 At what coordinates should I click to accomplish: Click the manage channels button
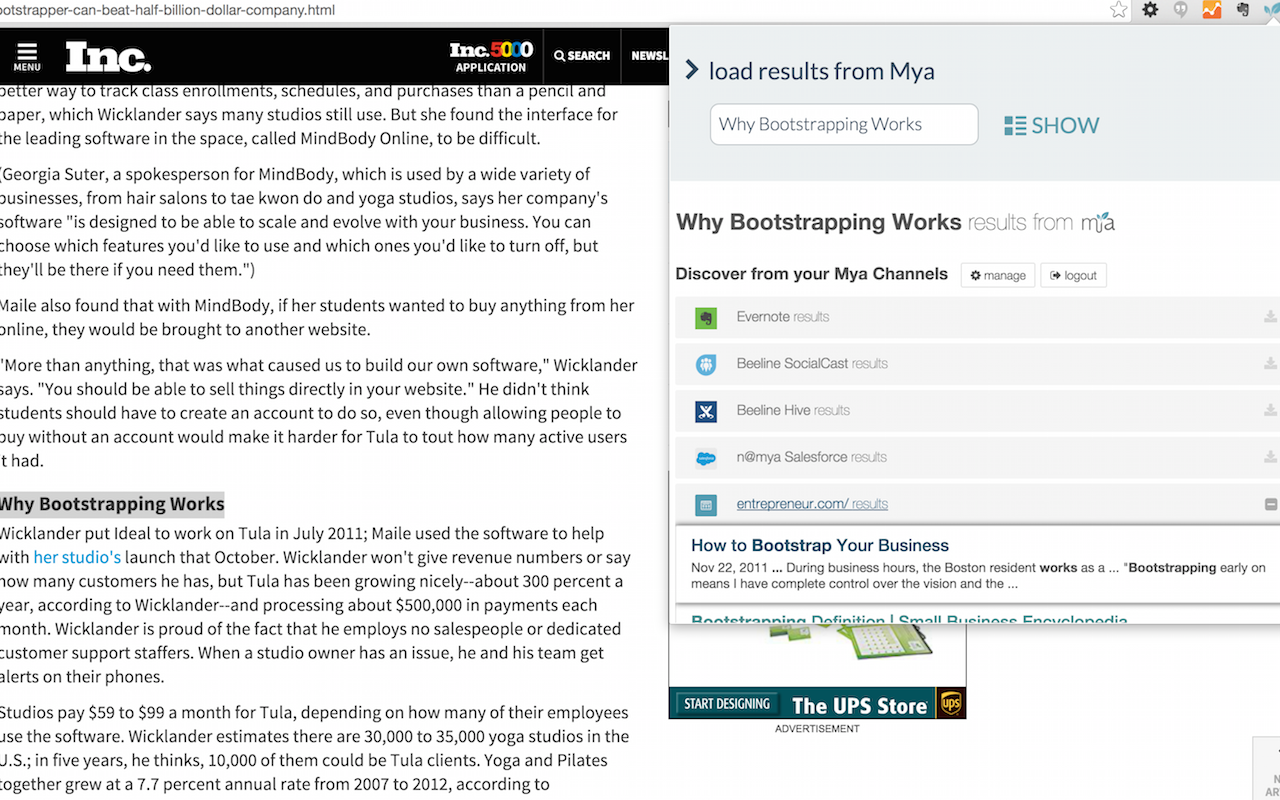[x=998, y=275]
